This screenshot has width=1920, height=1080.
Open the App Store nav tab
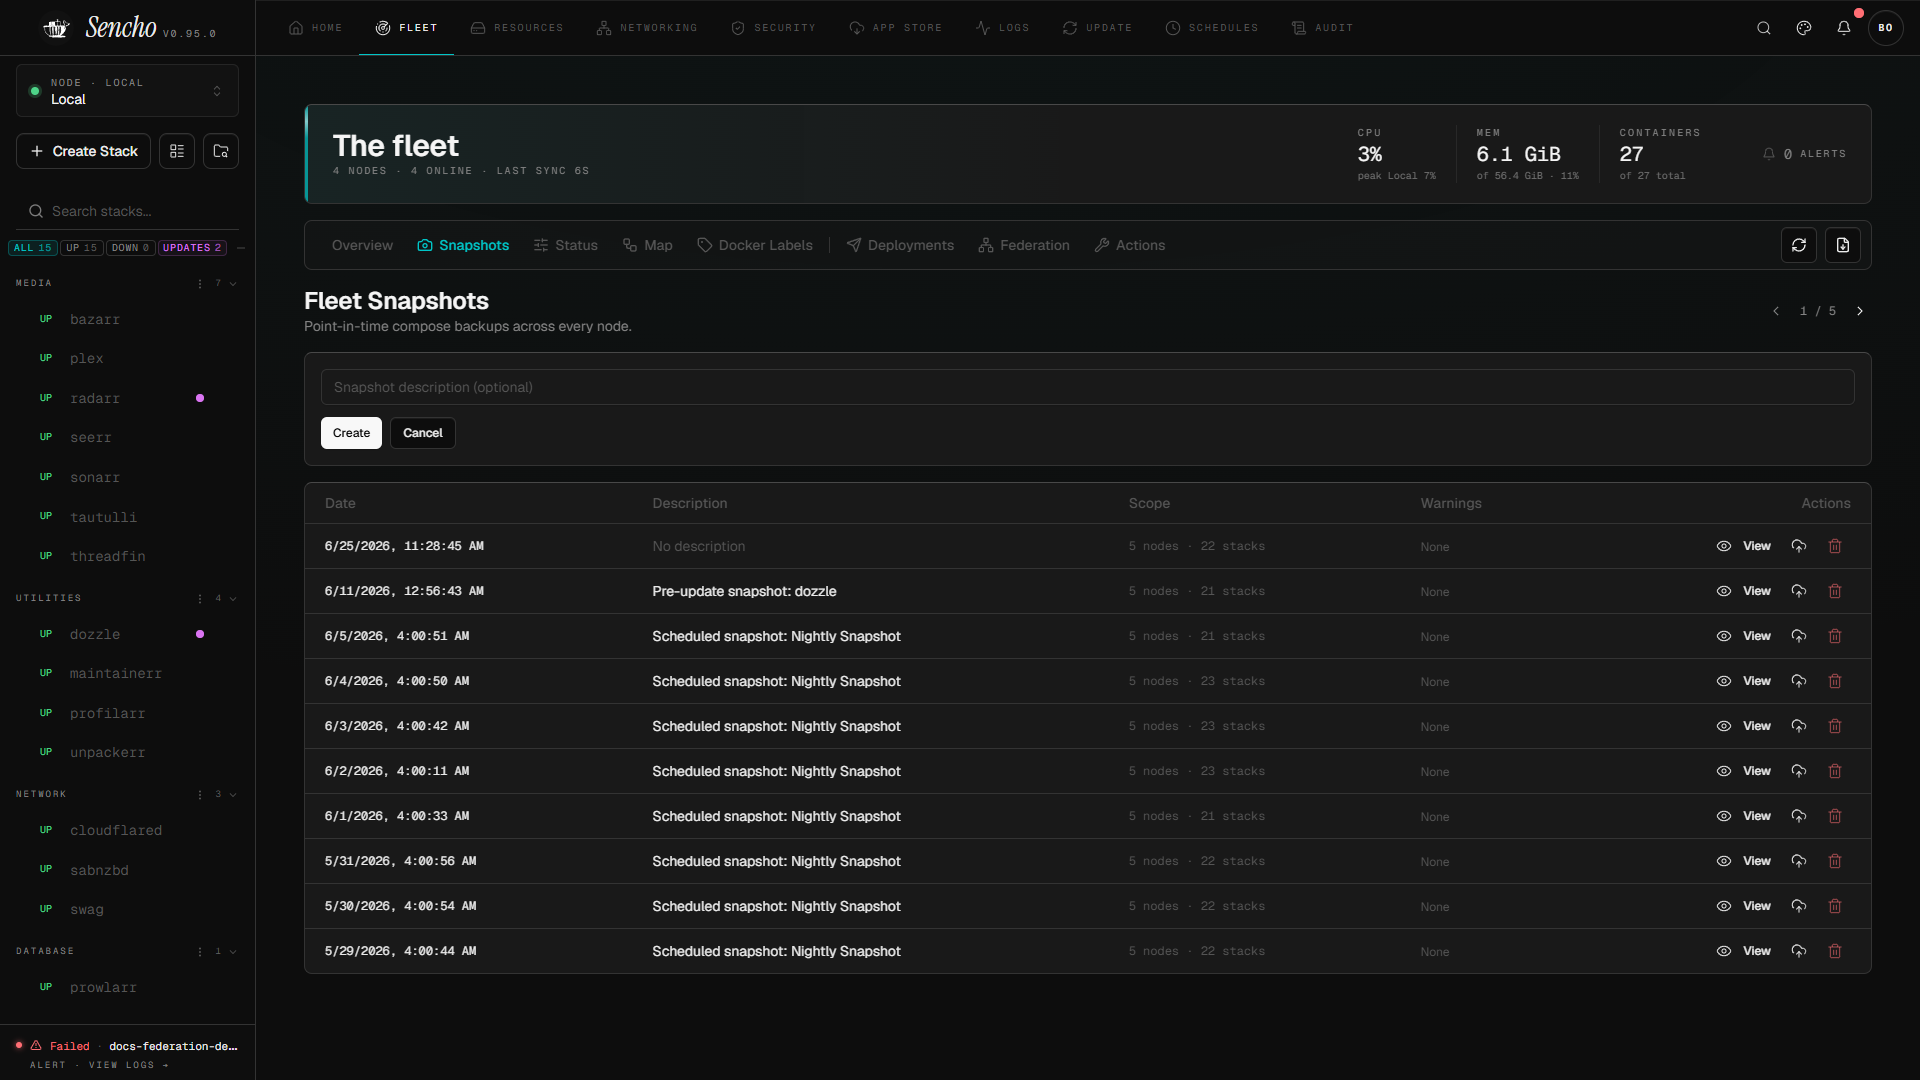pos(896,28)
